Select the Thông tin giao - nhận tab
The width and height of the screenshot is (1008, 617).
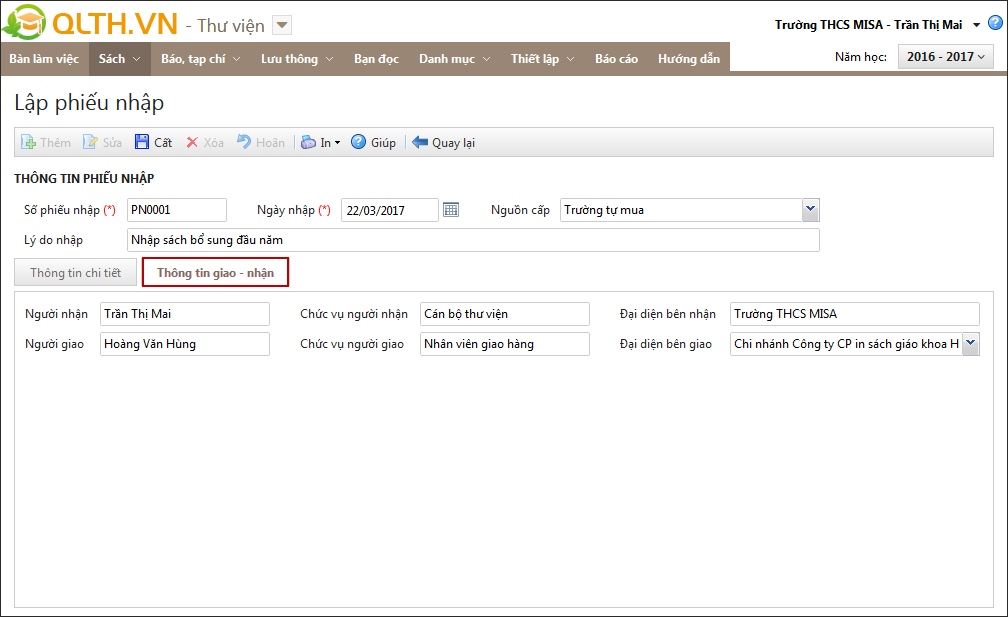pyautogui.click(x=215, y=272)
